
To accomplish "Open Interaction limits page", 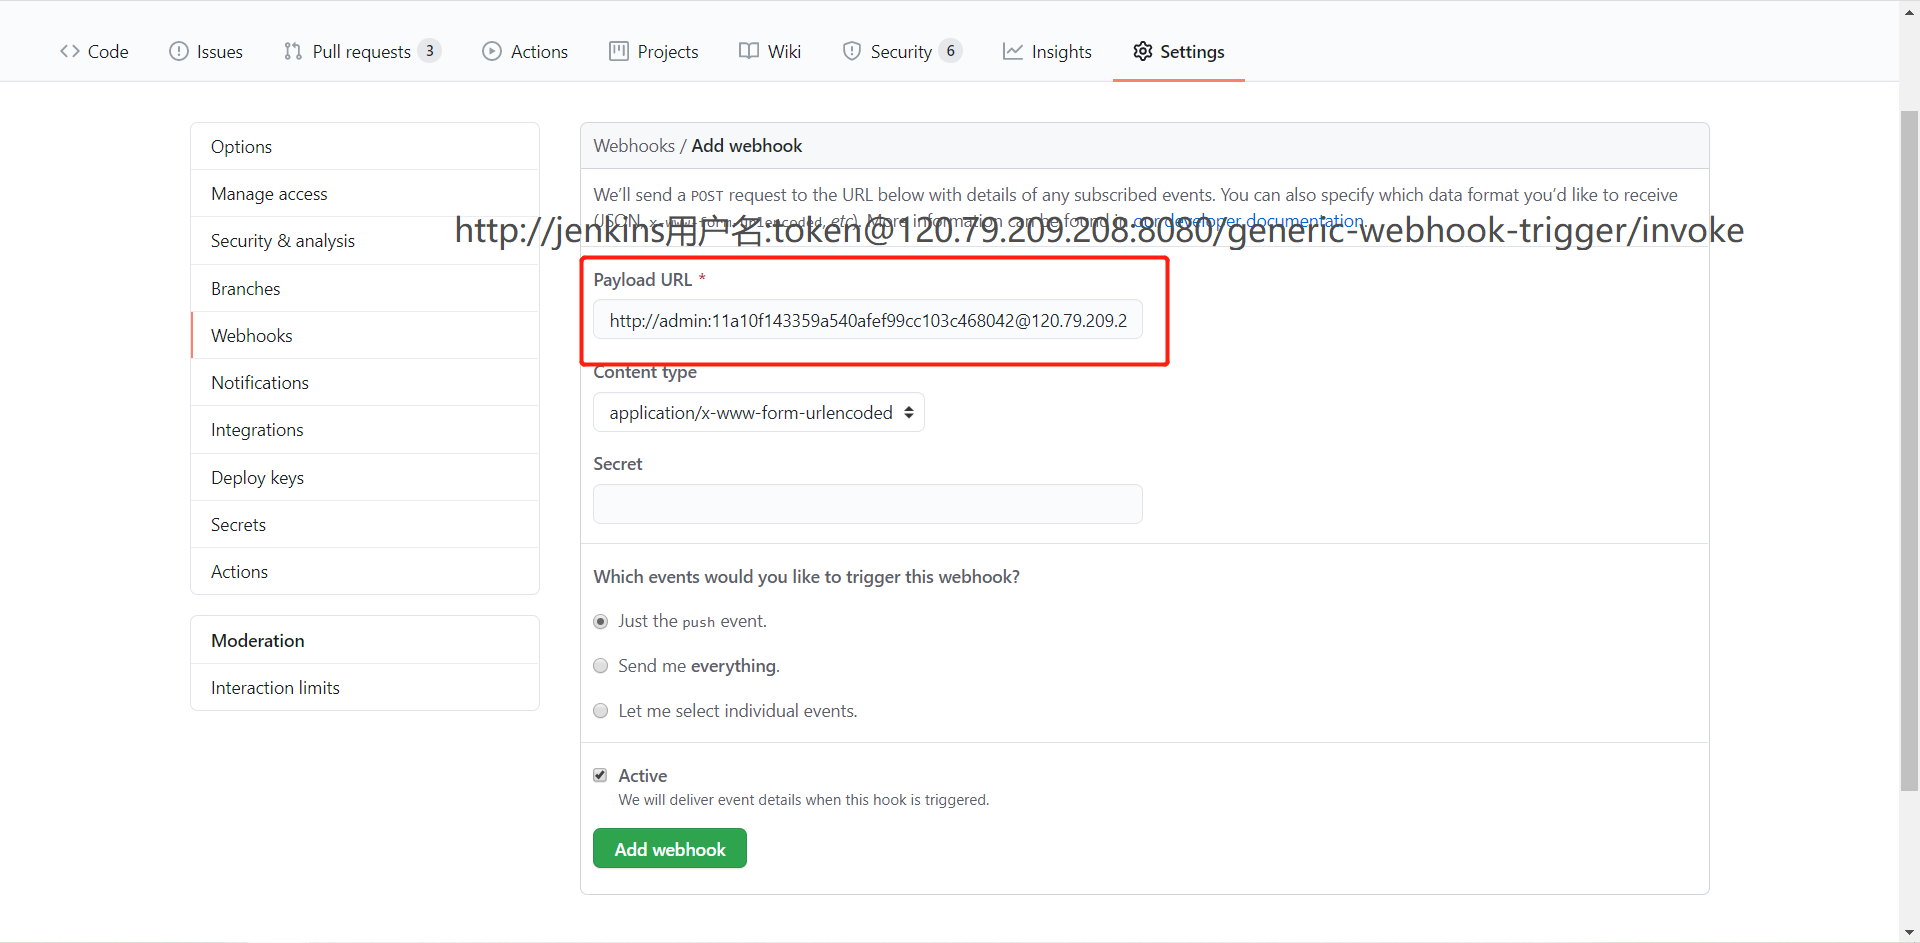I will [365, 688].
